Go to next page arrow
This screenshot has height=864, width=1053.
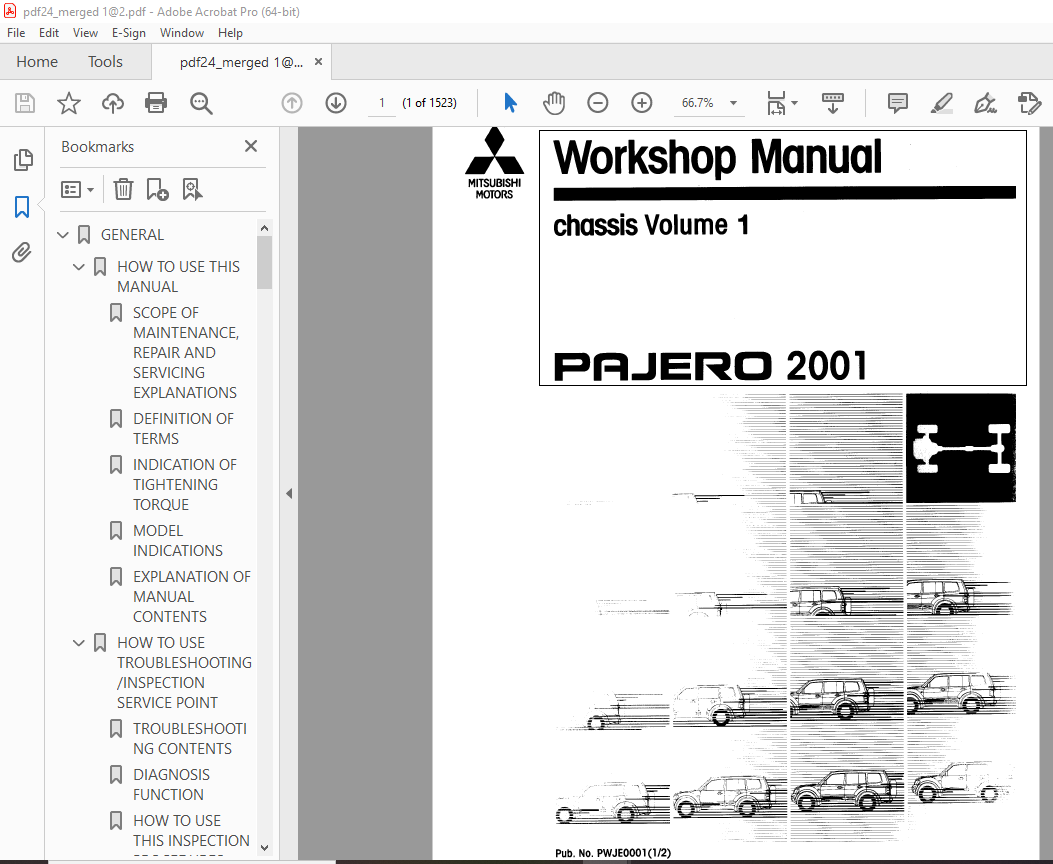336,103
